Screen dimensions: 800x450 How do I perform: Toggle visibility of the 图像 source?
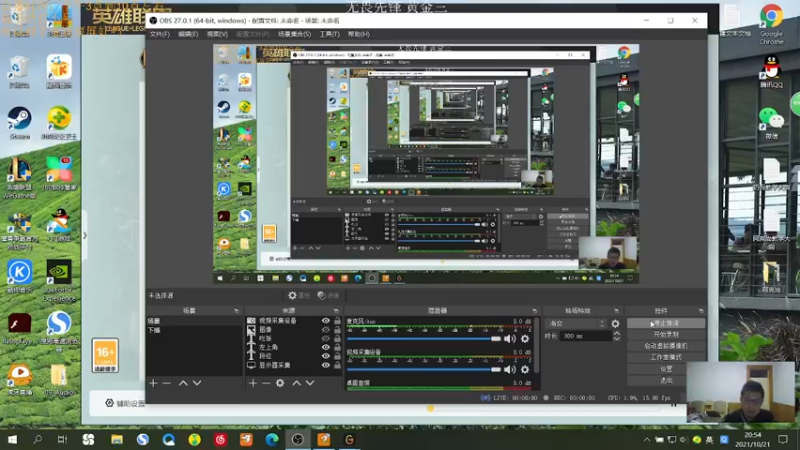tap(326, 330)
